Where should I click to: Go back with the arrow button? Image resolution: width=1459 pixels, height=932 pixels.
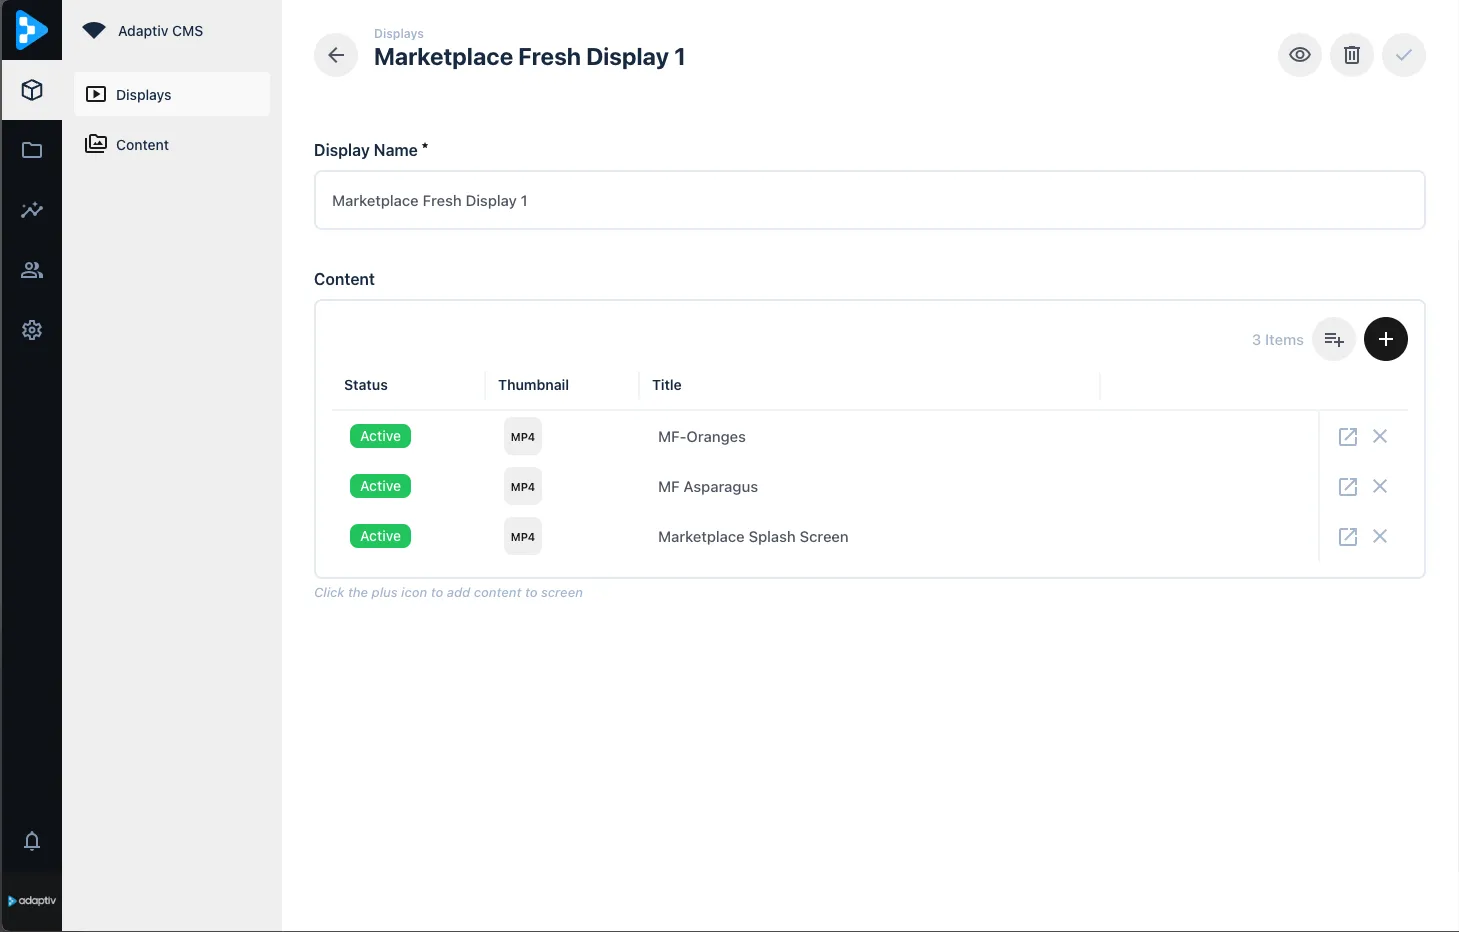[x=336, y=55]
